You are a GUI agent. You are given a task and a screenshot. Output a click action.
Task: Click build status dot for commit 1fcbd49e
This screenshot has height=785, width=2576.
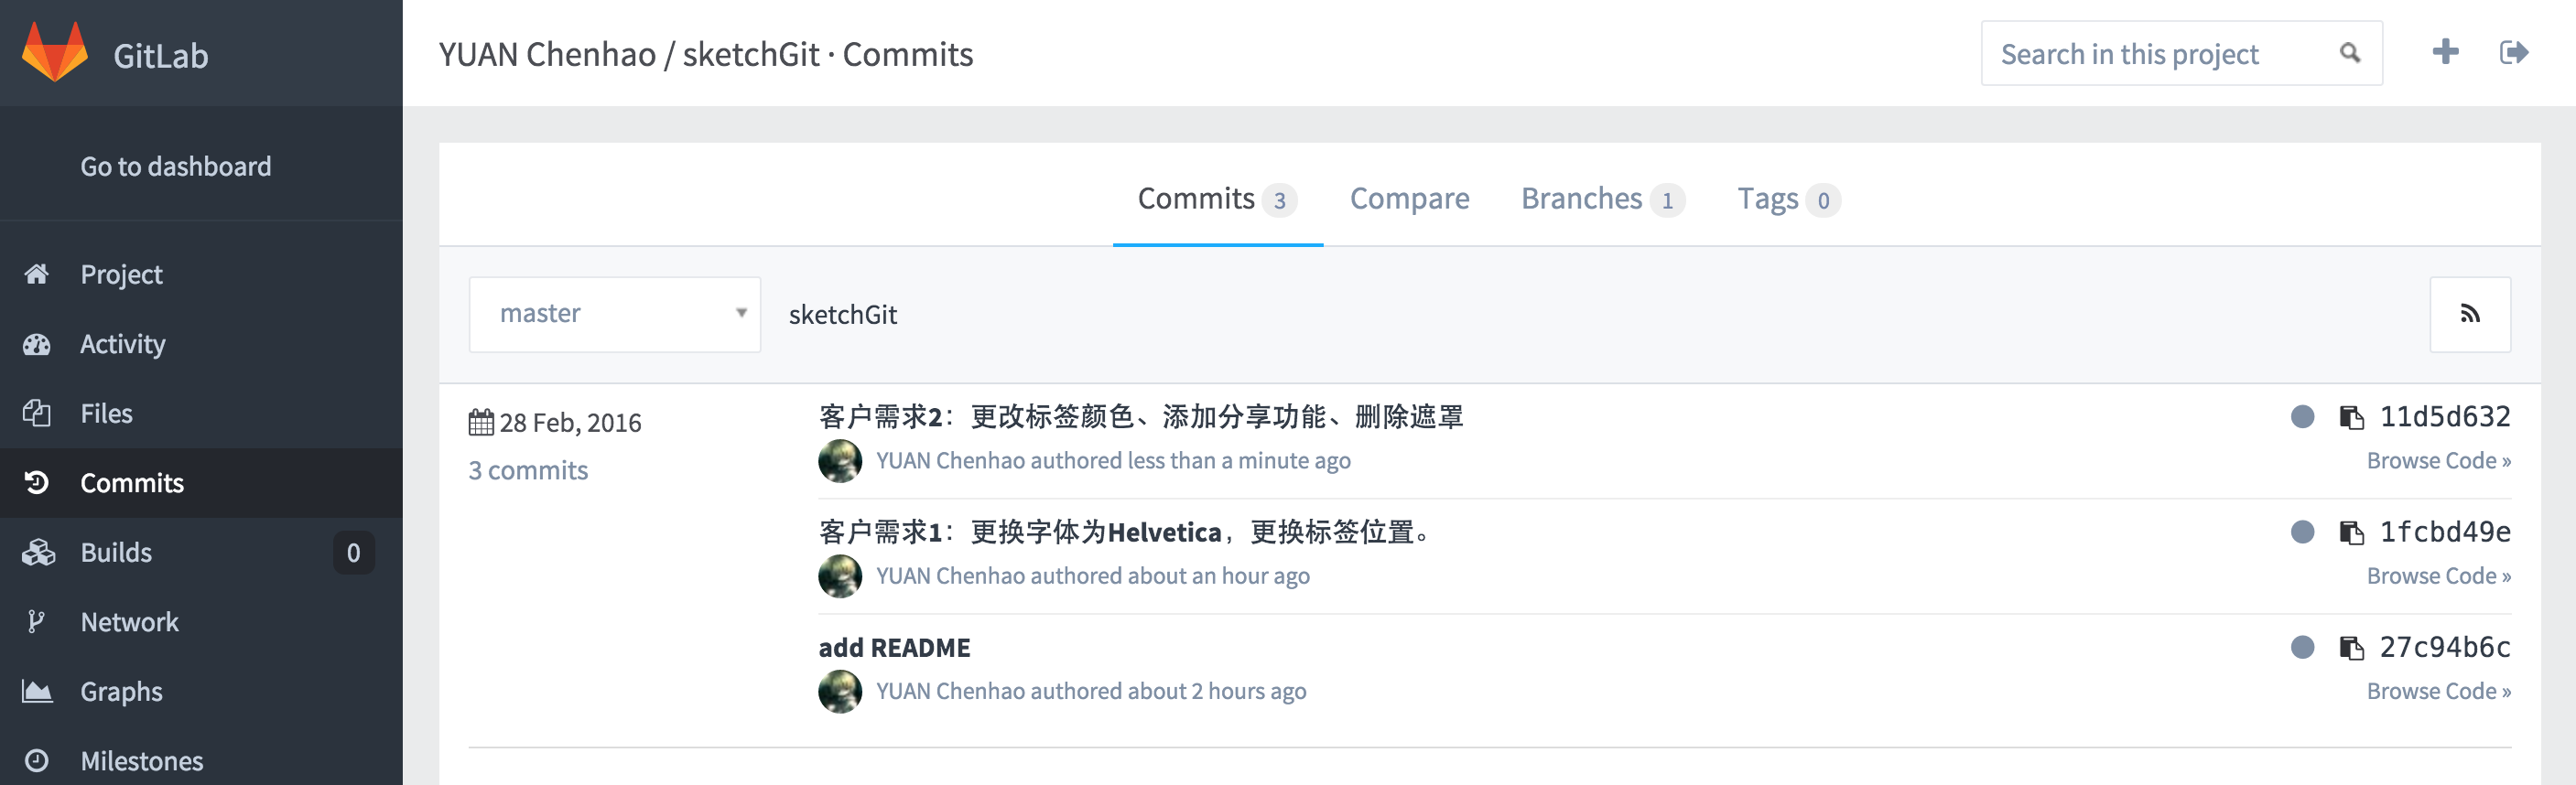(x=2302, y=531)
